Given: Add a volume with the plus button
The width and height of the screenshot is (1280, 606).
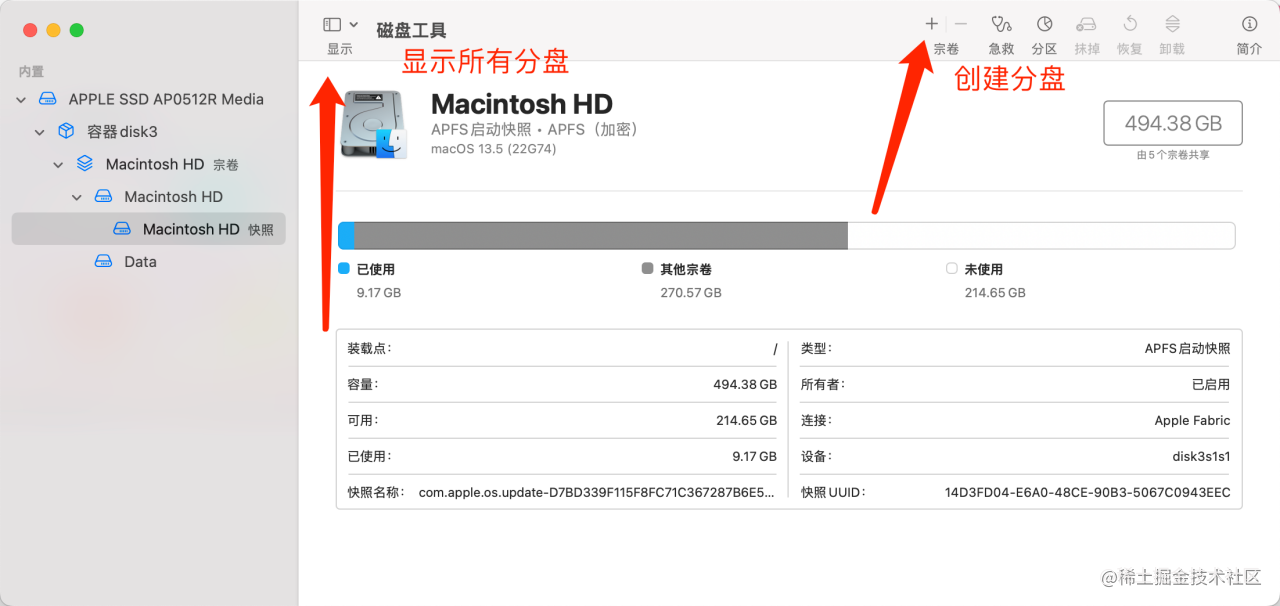Looking at the screenshot, I should tap(931, 24).
